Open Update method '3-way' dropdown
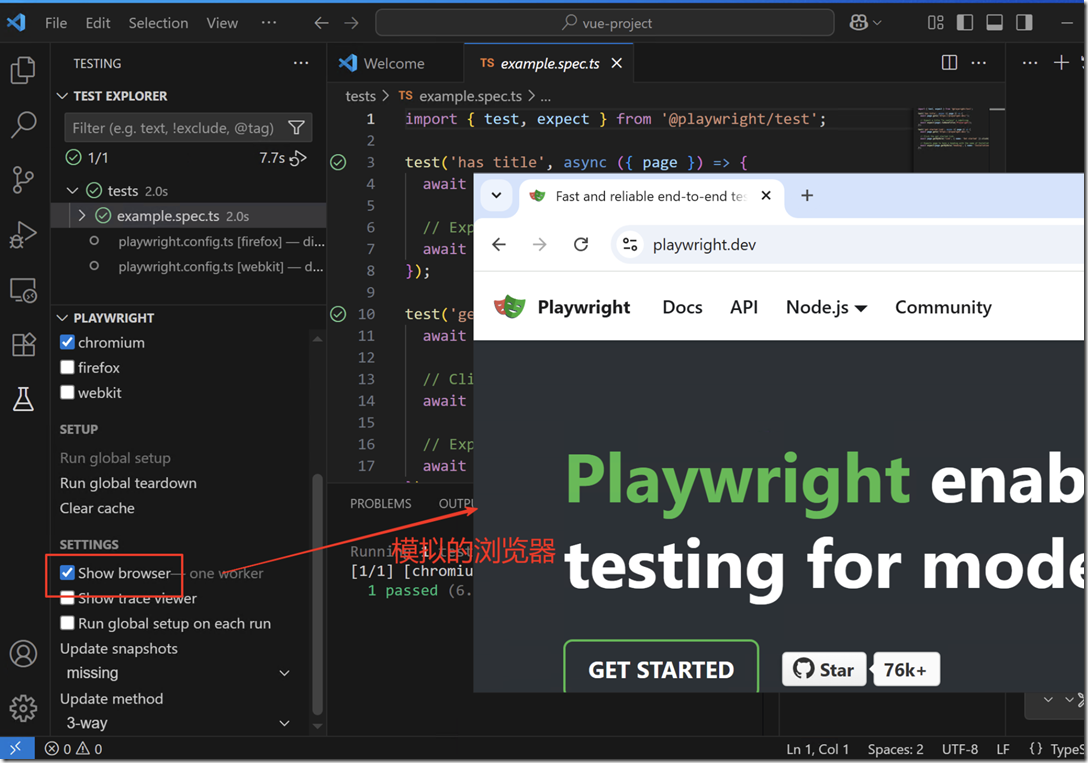The image size is (1088, 763). pos(178,723)
